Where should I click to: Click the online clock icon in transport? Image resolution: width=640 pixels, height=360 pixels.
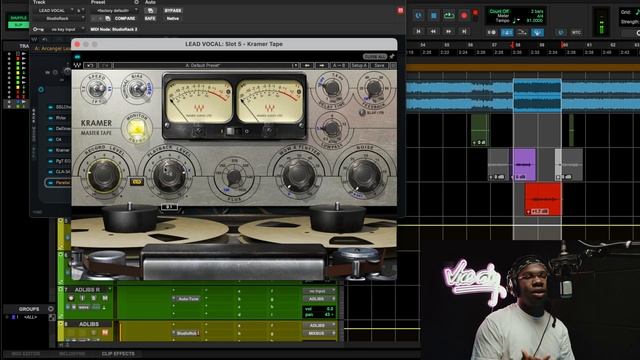[418, 16]
